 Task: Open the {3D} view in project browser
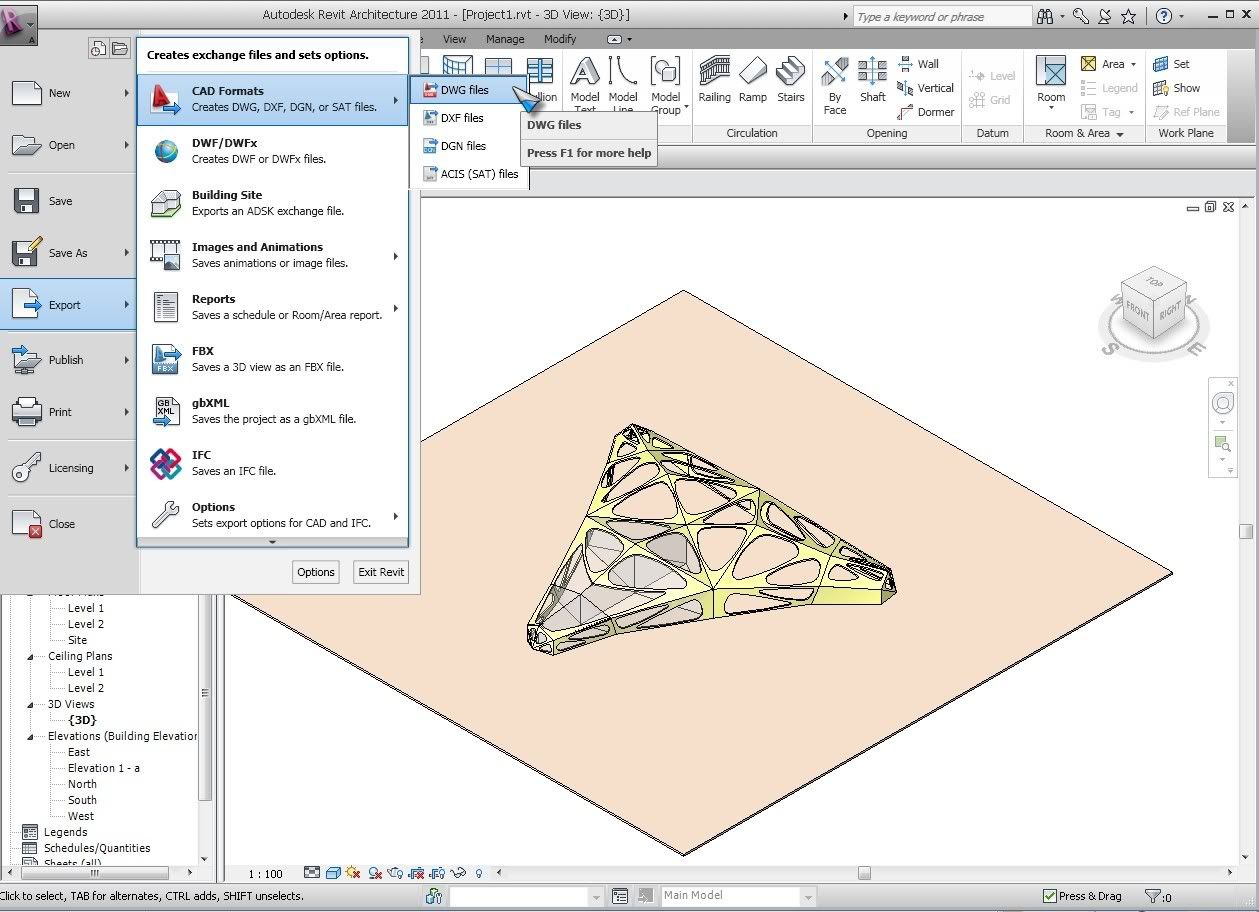click(82, 720)
